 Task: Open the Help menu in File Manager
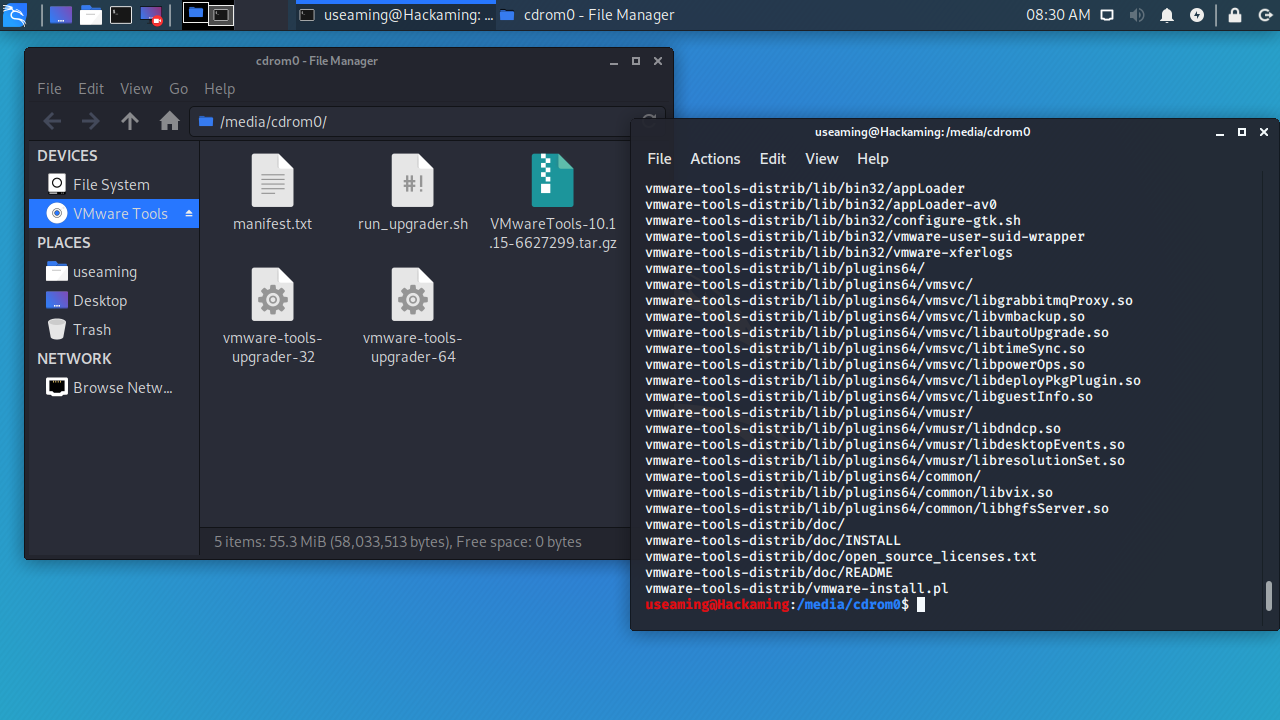pyautogui.click(x=219, y=88)
